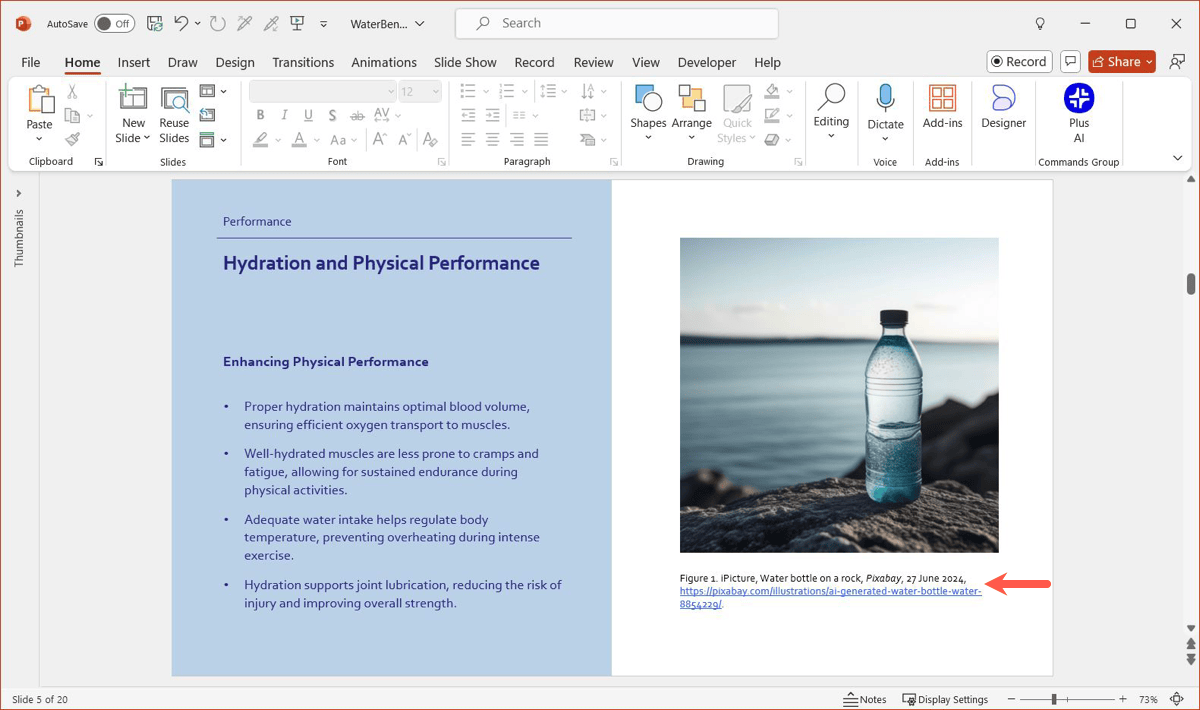The width and height of the screenshot is (1200, 710).
Task: Click Reuse Slides
Action: pos(174,115)
